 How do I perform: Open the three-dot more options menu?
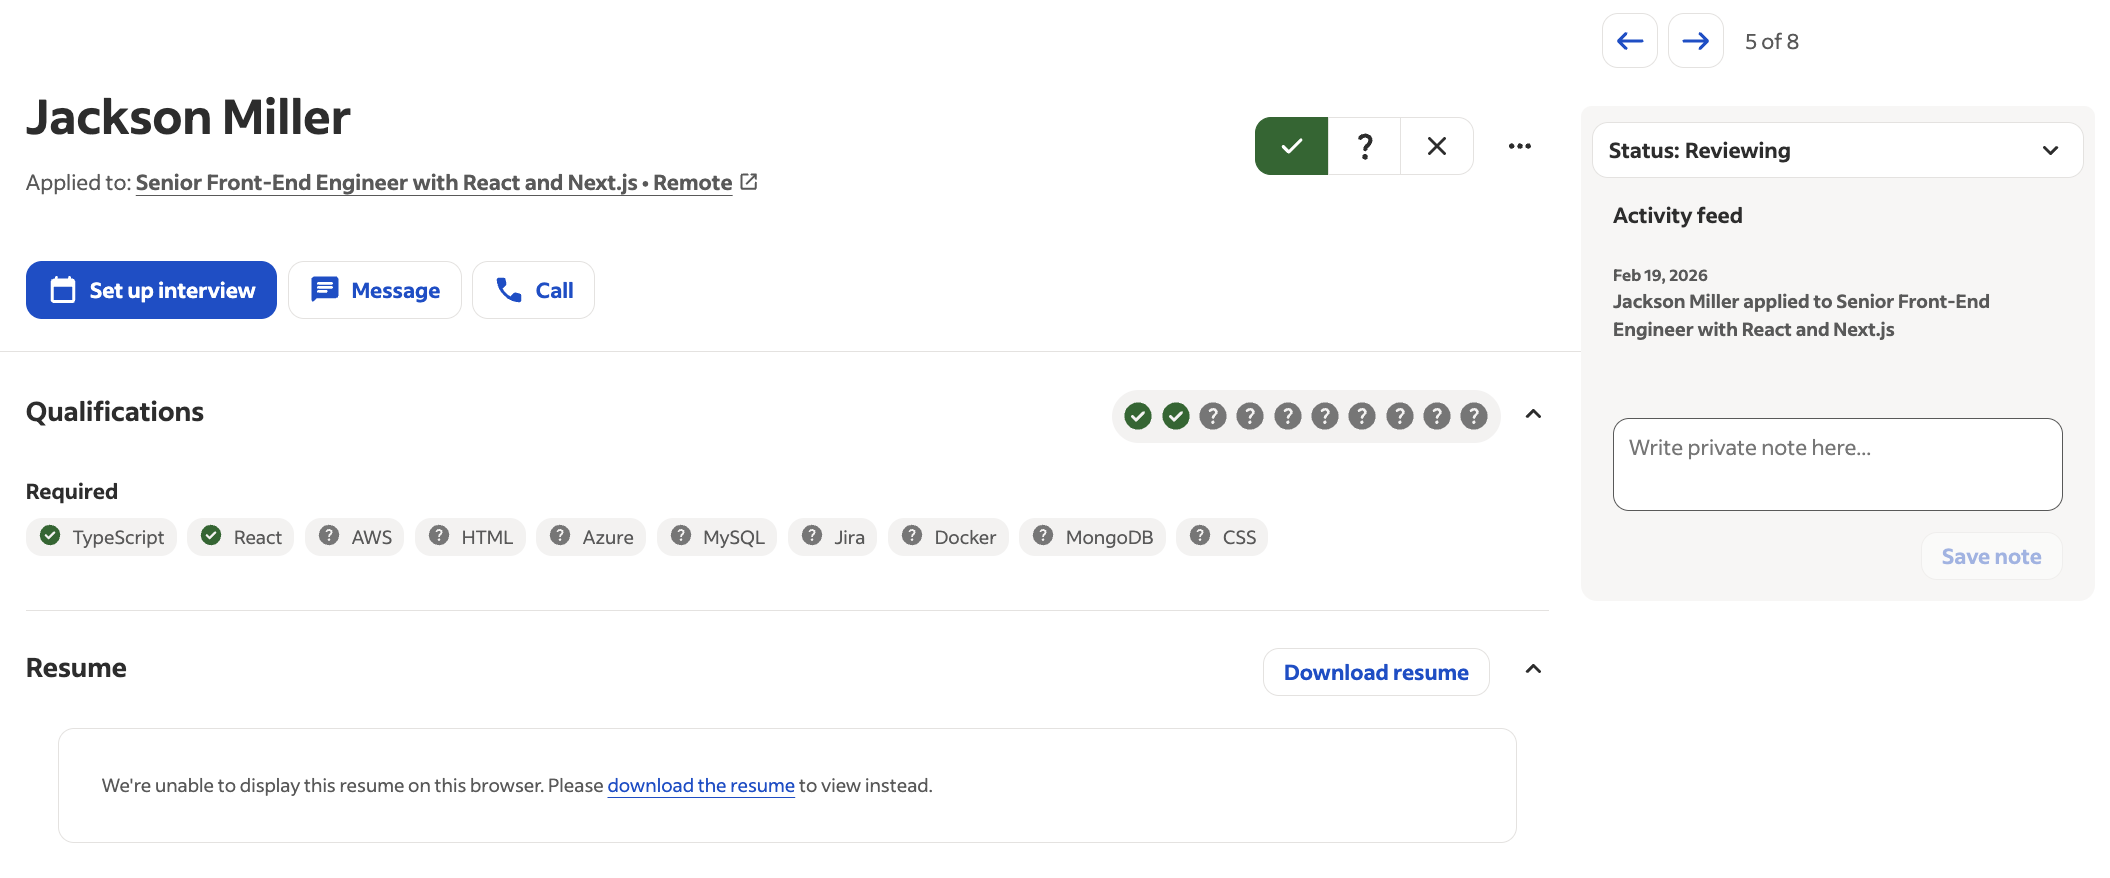click(1519, 146)
